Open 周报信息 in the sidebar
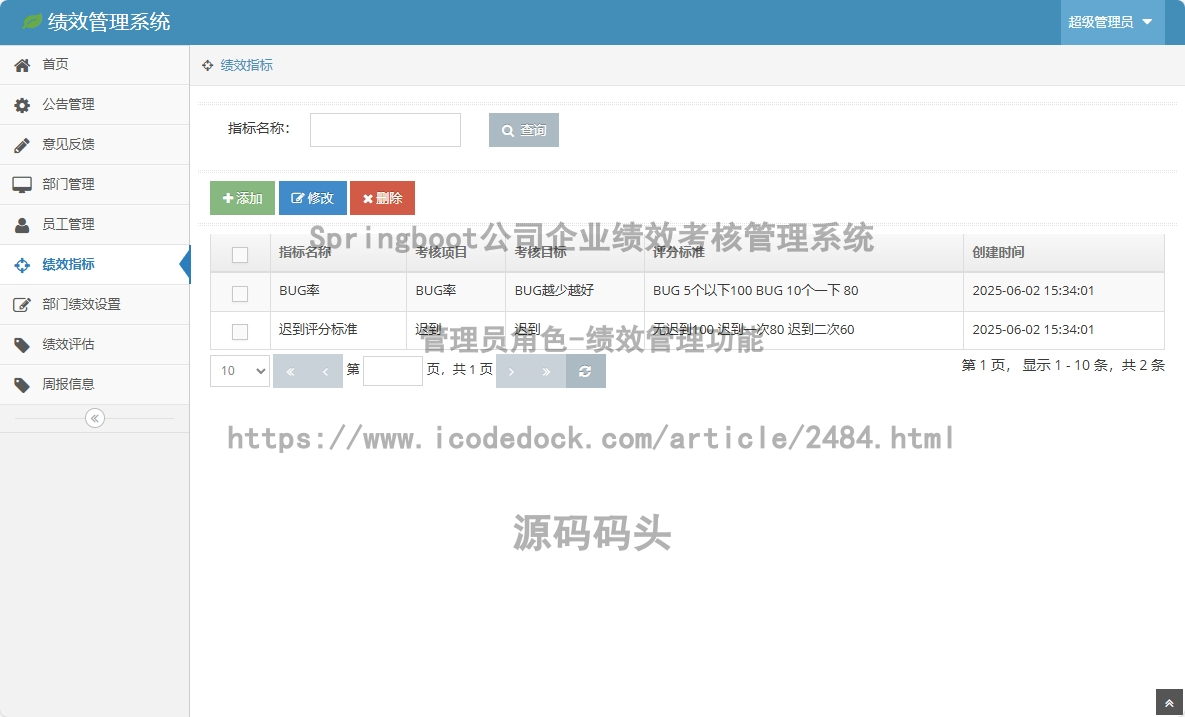The width and height of the screenshot is (1185, 717). pyautogui.click(x=94, y=385)
